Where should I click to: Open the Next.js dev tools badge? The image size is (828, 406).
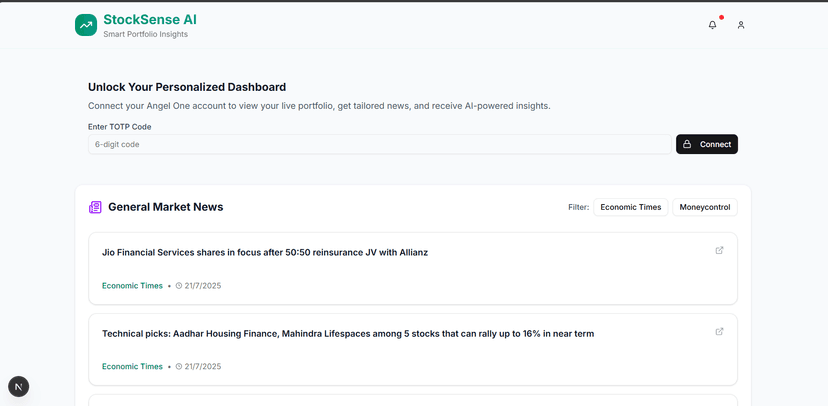pyautogui.click(x=18, y=386)
